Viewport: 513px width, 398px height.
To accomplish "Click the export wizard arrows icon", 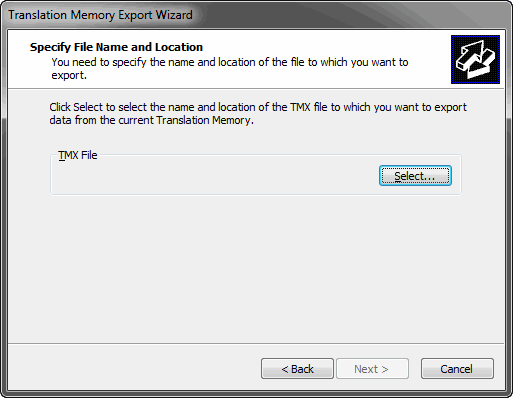I will coord(475,59).
